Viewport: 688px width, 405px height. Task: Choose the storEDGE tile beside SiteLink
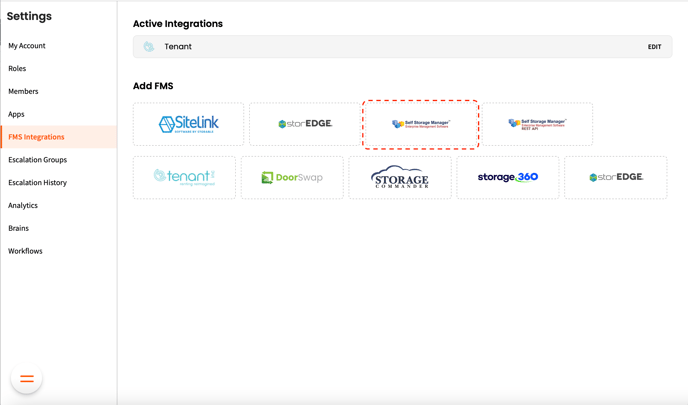[304, 124]
